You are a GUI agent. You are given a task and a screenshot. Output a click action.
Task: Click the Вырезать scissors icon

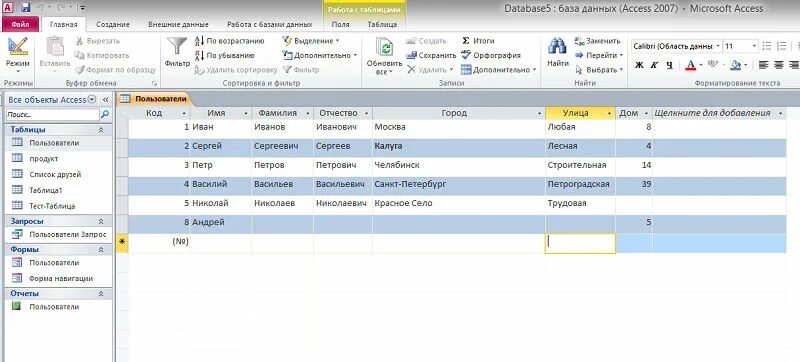[x=80, y=41]
